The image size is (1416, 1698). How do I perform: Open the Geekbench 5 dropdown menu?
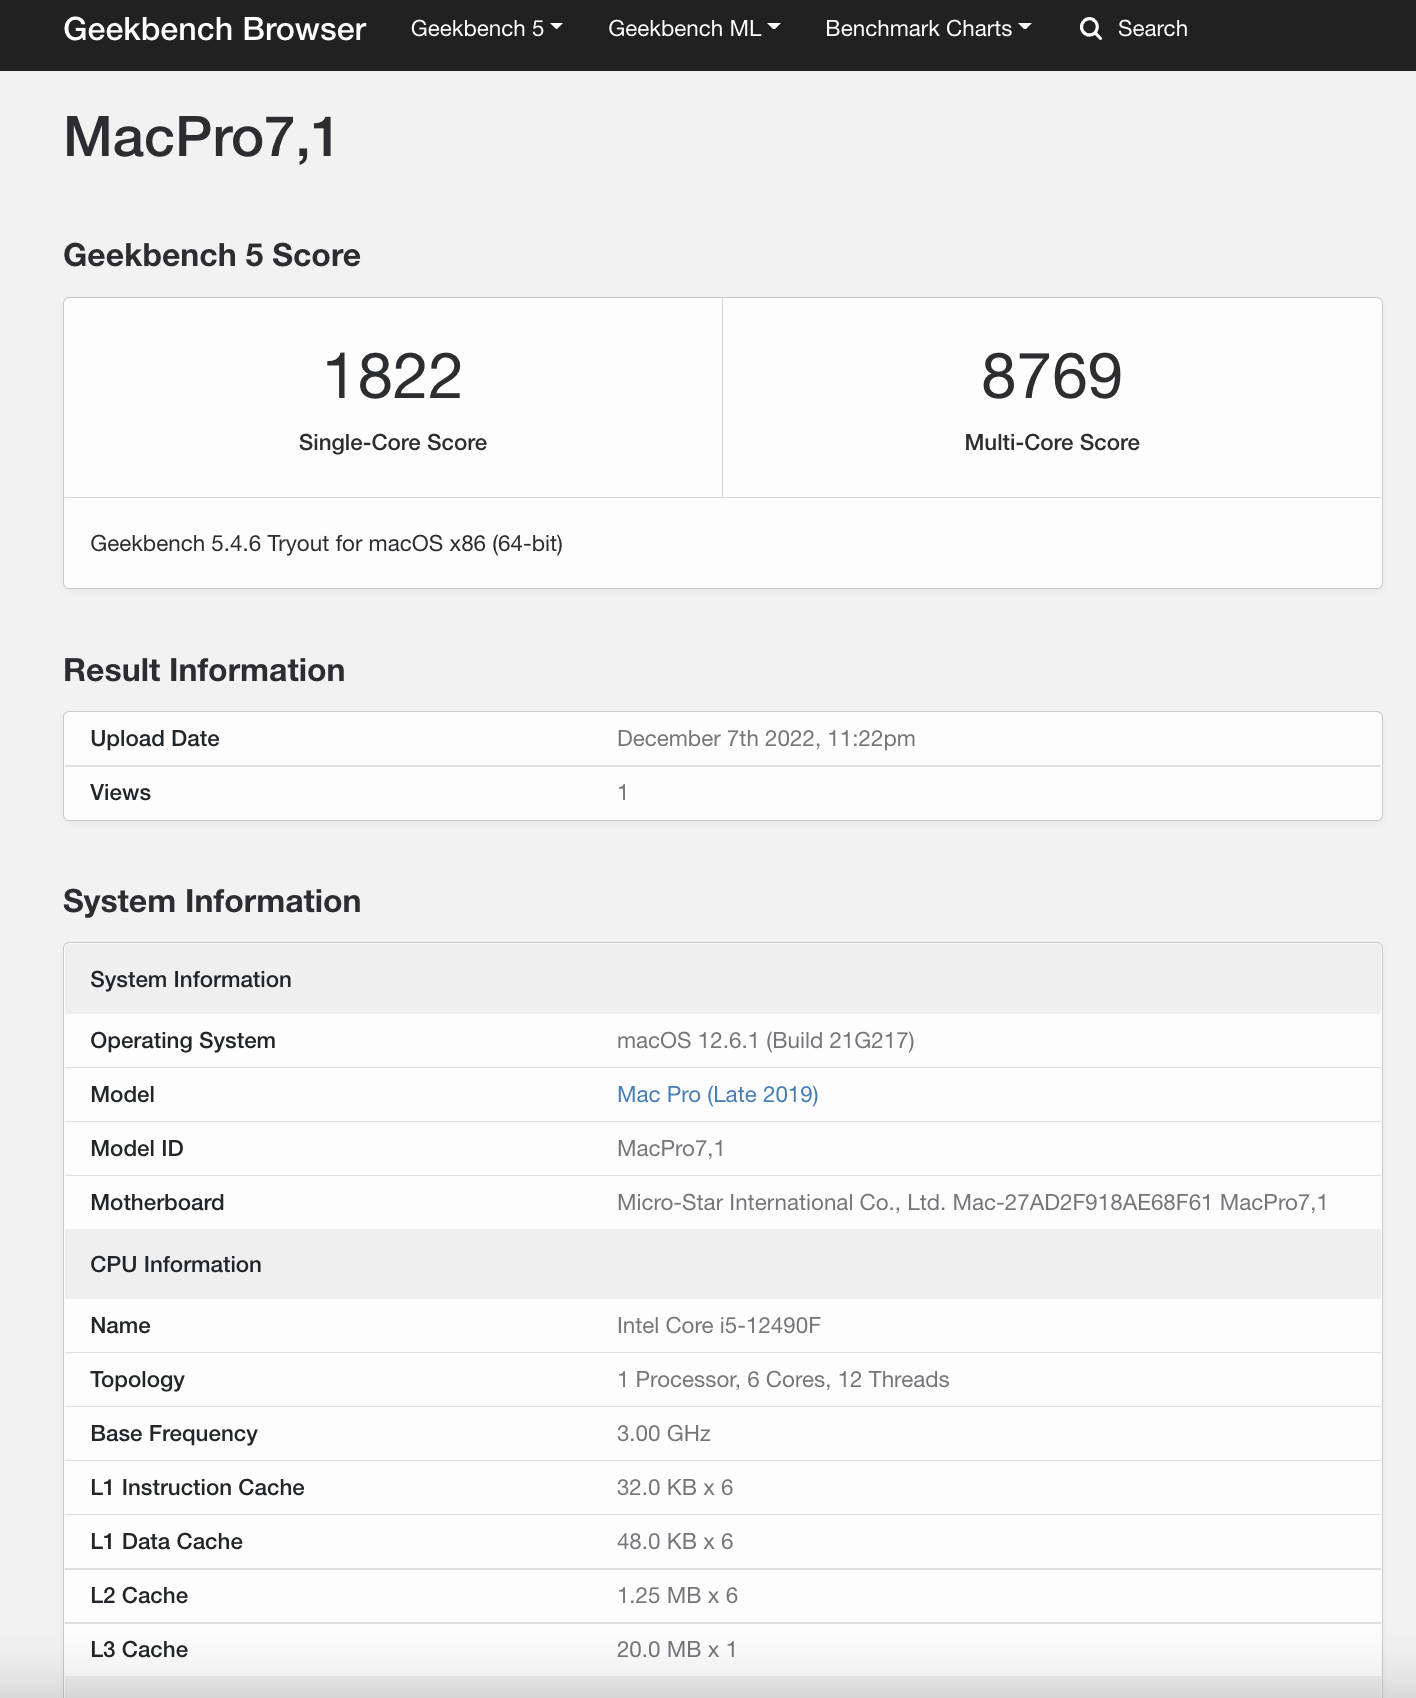(x=486, y=29)
